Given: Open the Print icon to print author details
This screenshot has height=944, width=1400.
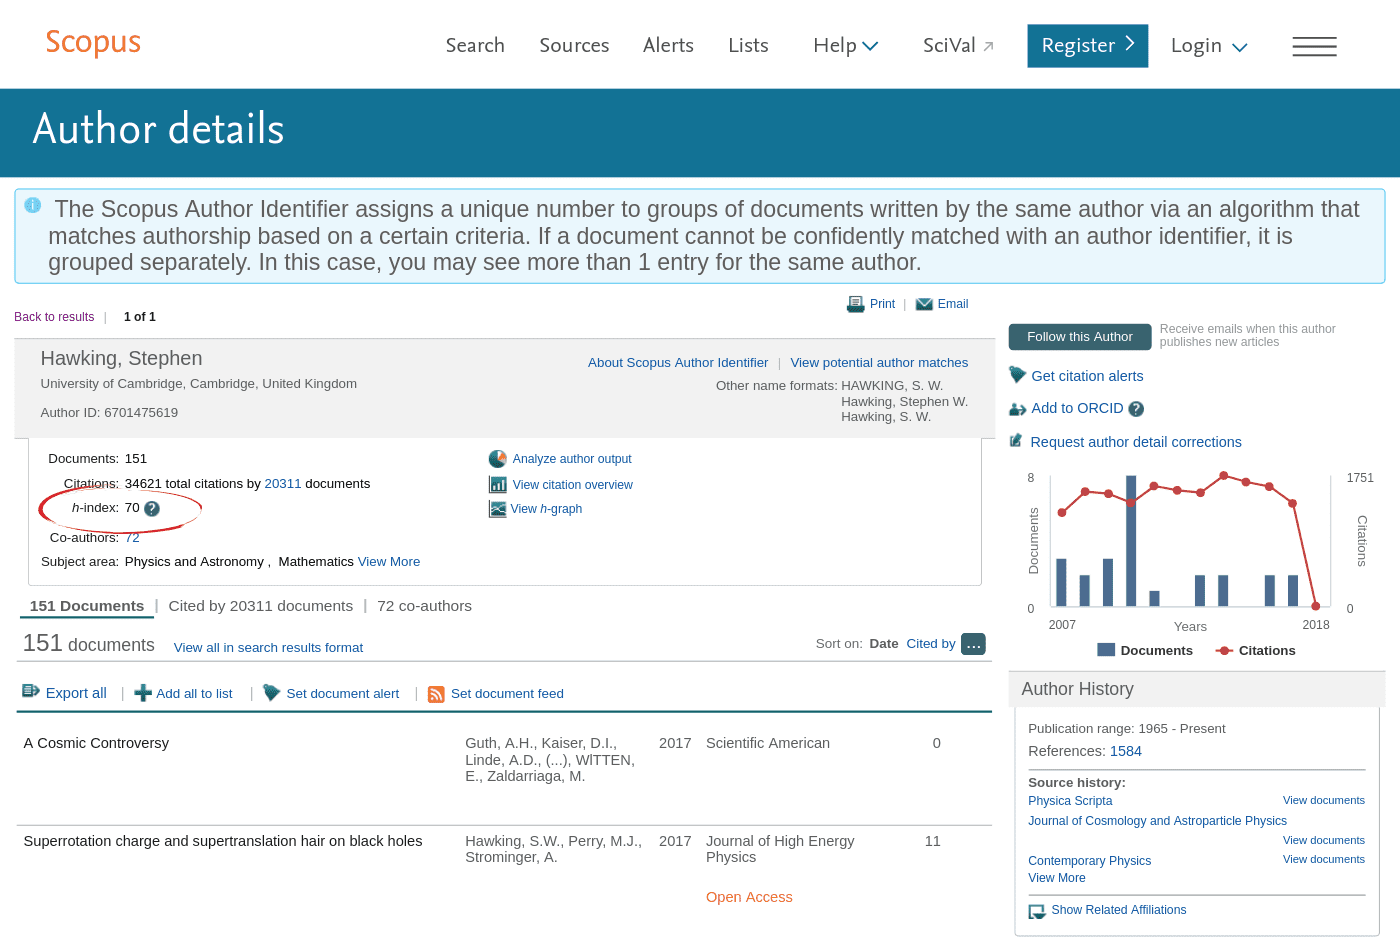Looking at the screenshot, I should [856, 303].
